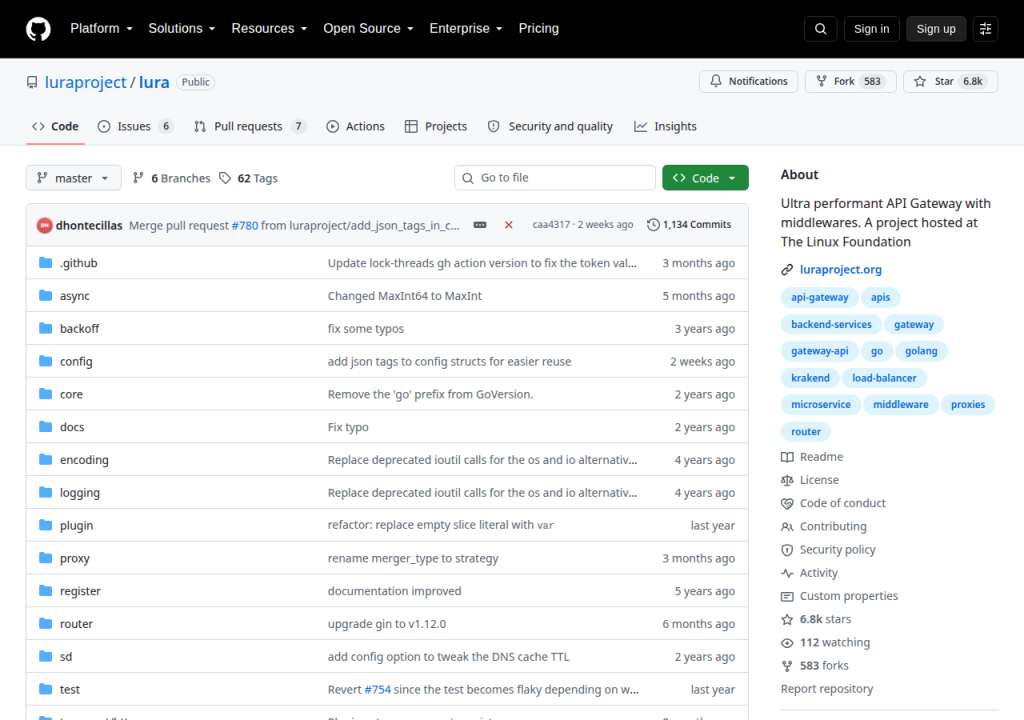Click the License scales icon
Image resolution: width=1024 pixels, height=720 pixels.
[788, 480]
